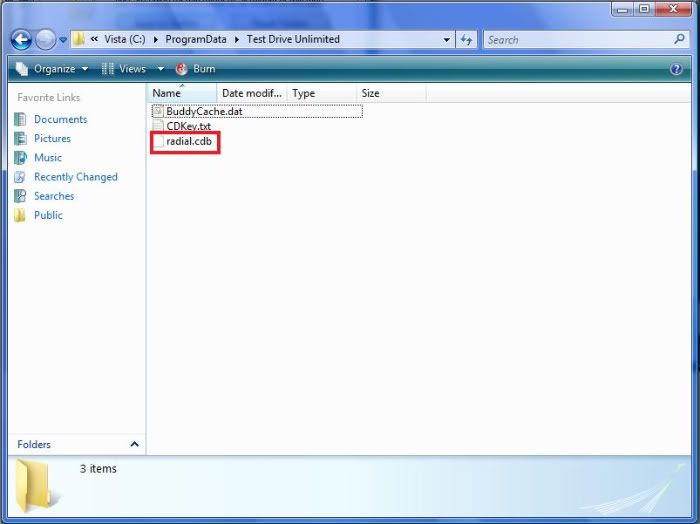Expand the hidden path chevrons before Vista (C:)

click(94, 39)
